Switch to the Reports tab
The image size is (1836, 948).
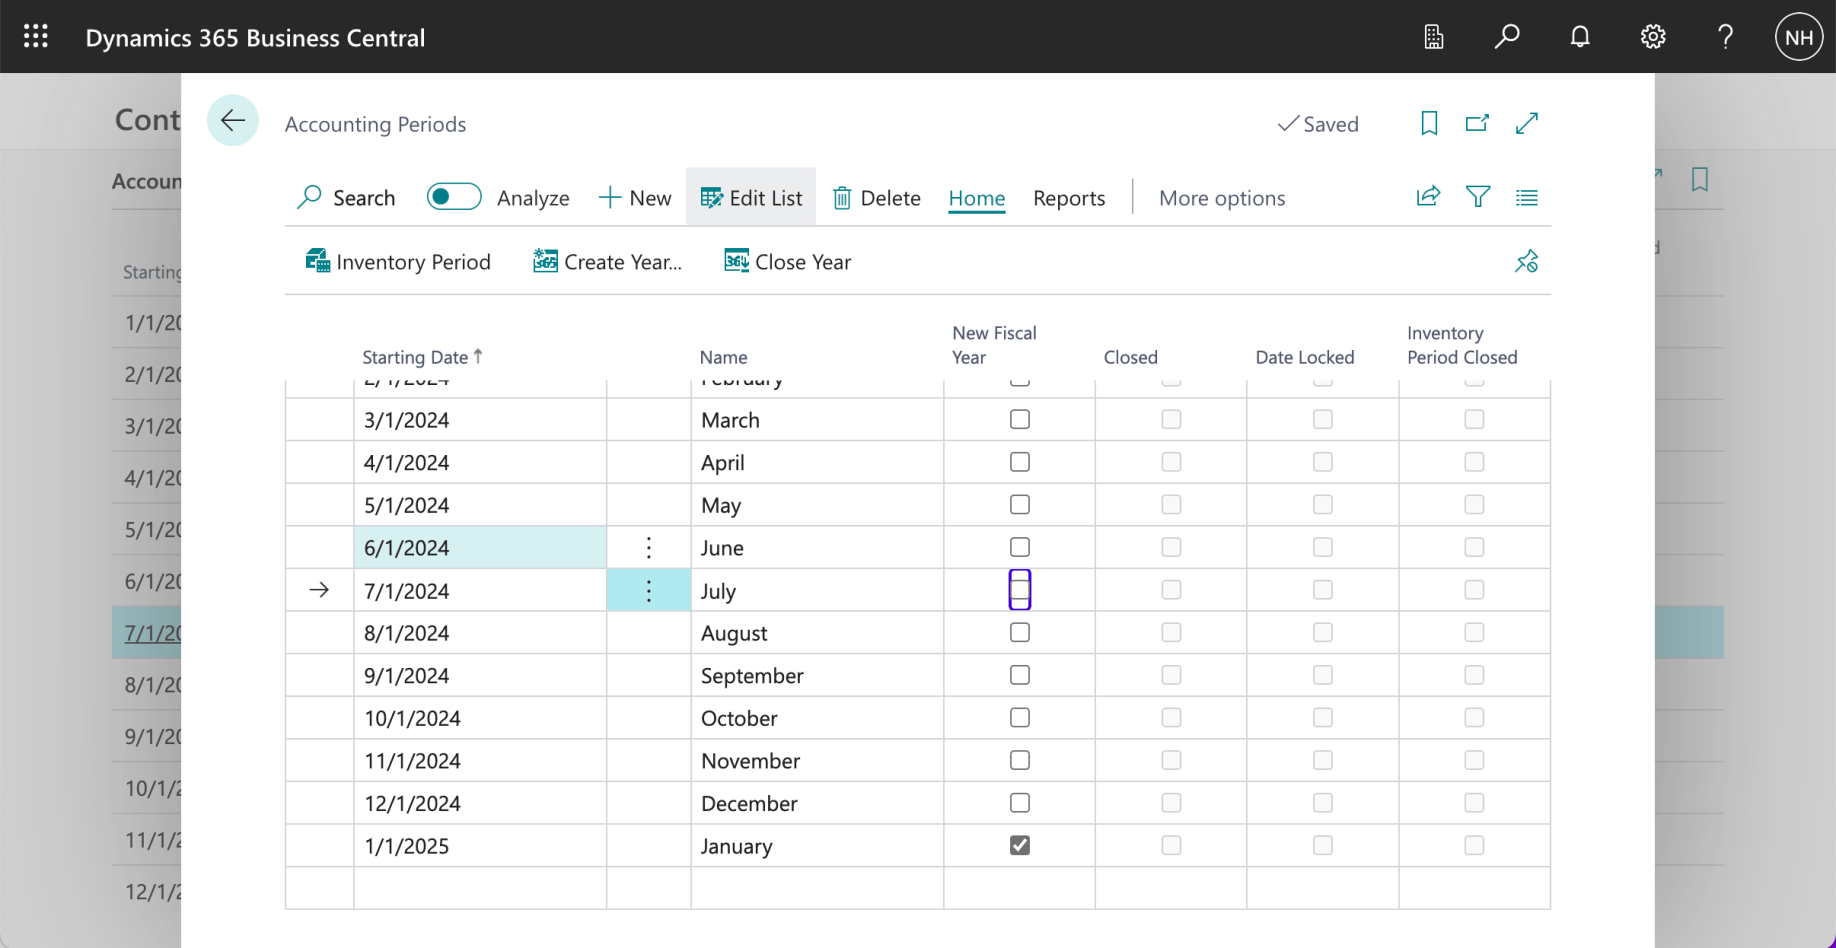click(x=1069, y=198)
